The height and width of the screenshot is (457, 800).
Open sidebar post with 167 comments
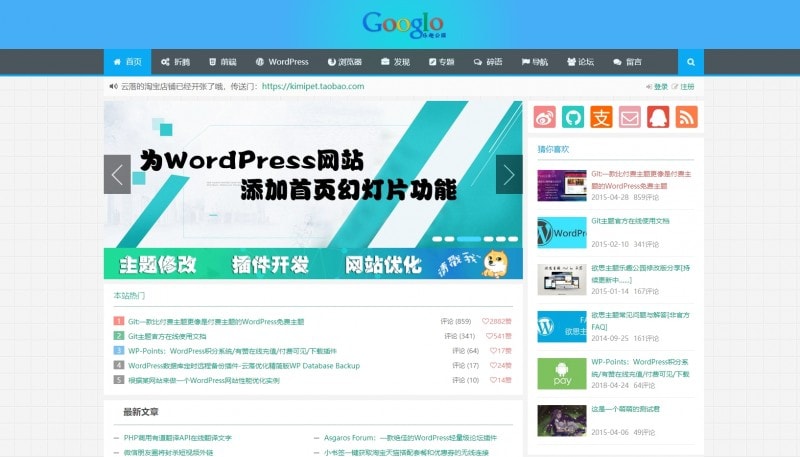(640, 274)
